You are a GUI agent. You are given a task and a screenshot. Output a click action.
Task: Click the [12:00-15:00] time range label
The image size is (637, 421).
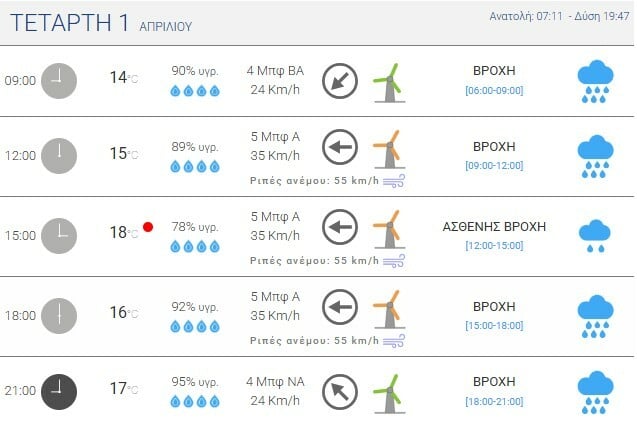coord(494,246)
